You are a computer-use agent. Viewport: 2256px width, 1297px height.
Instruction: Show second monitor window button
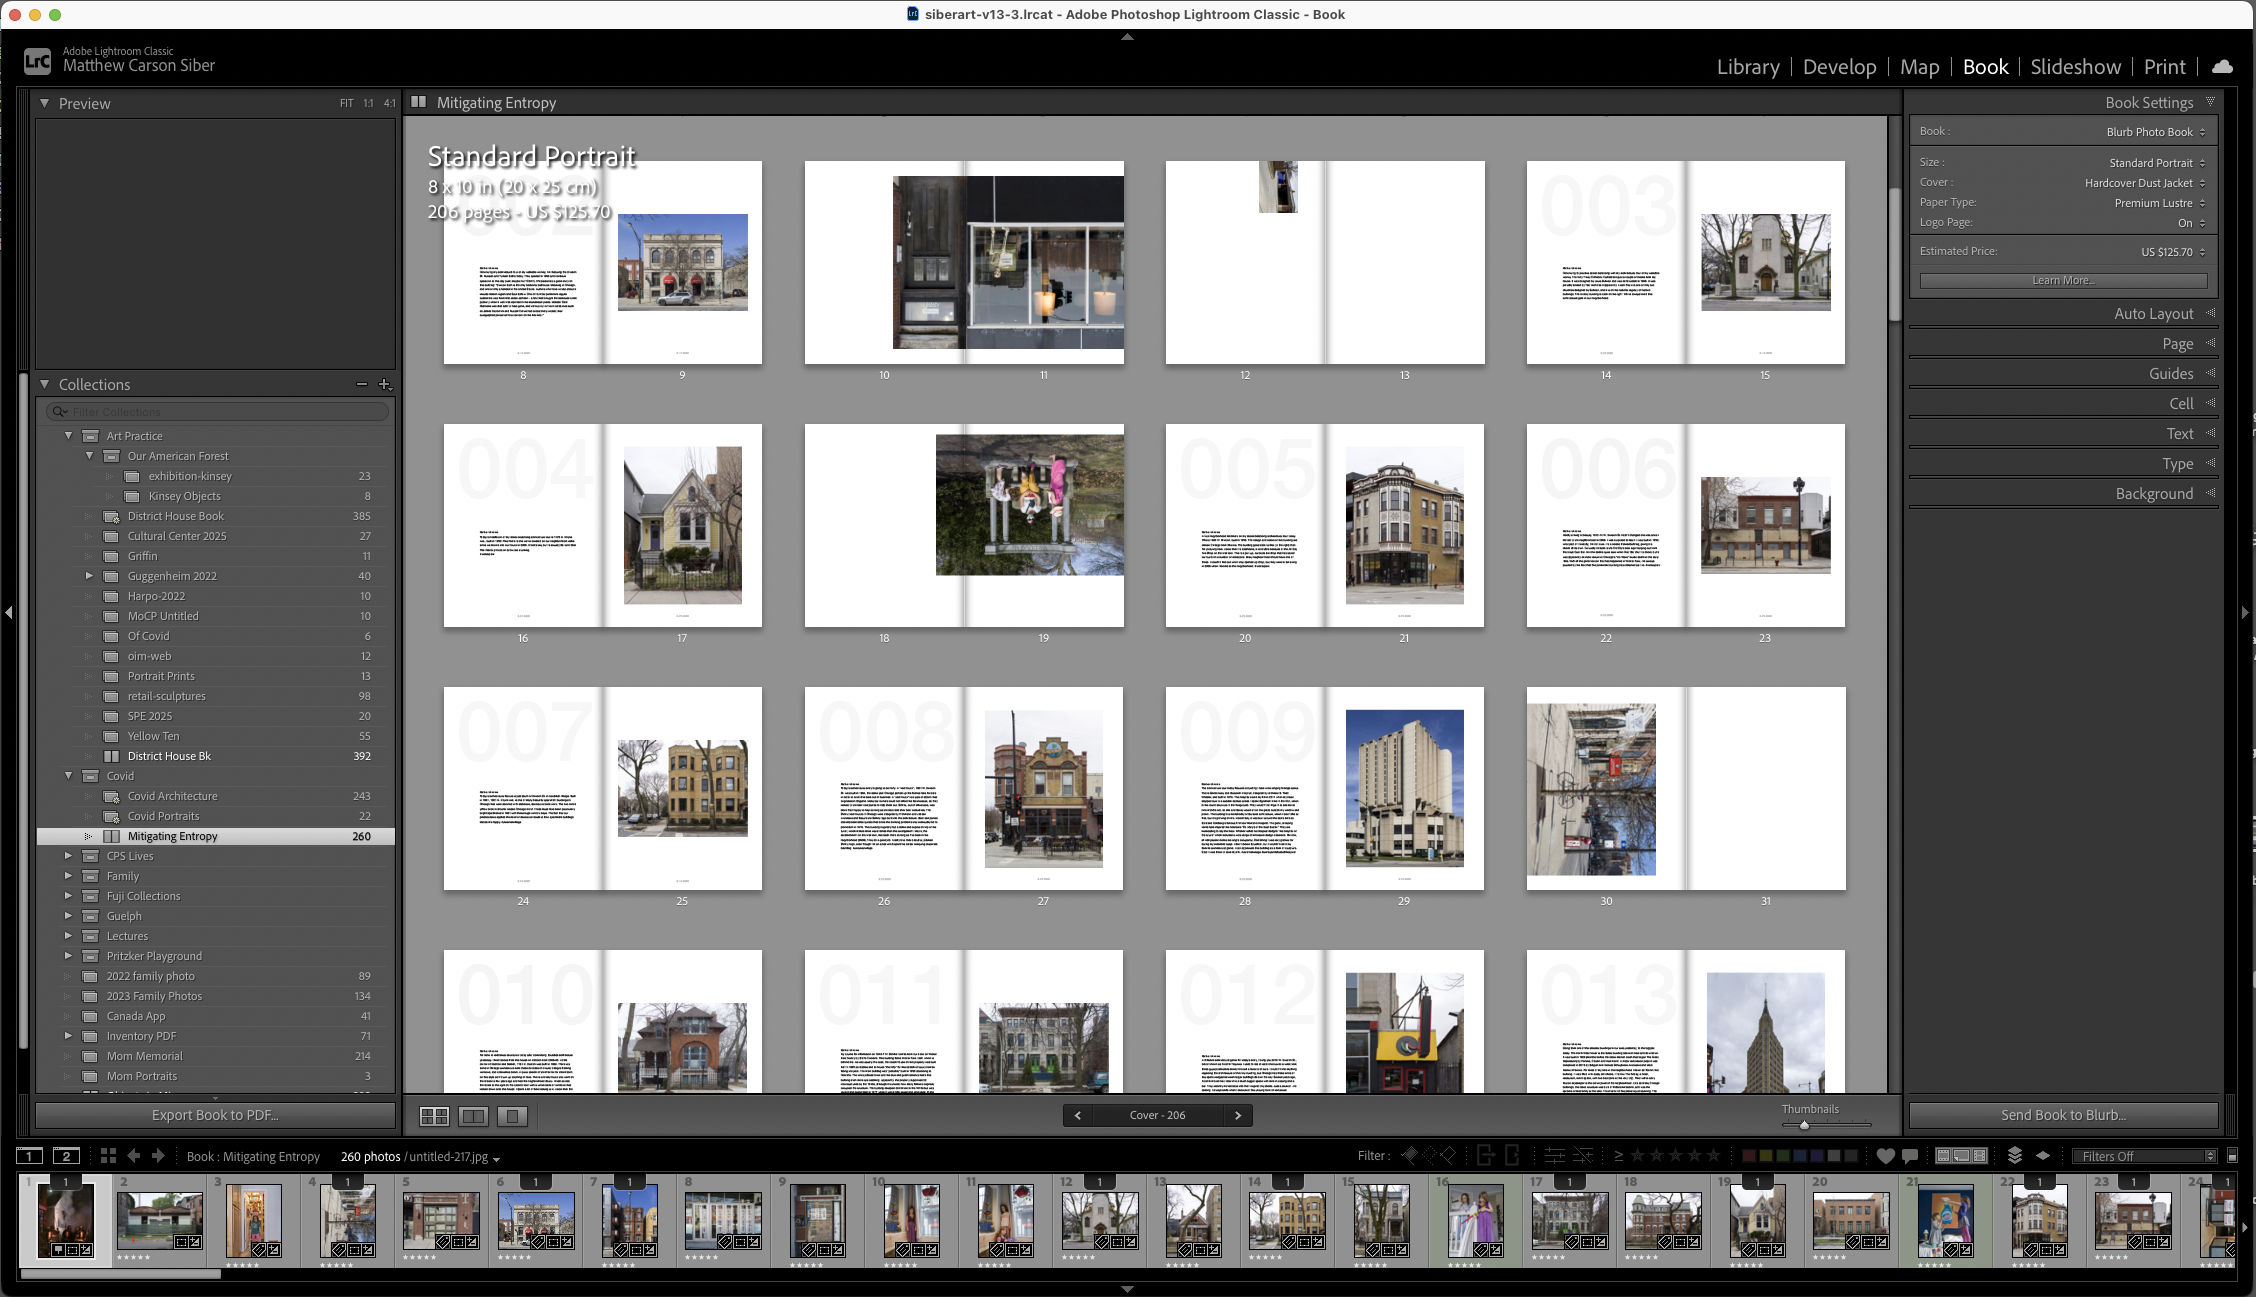pos(66,1156)
